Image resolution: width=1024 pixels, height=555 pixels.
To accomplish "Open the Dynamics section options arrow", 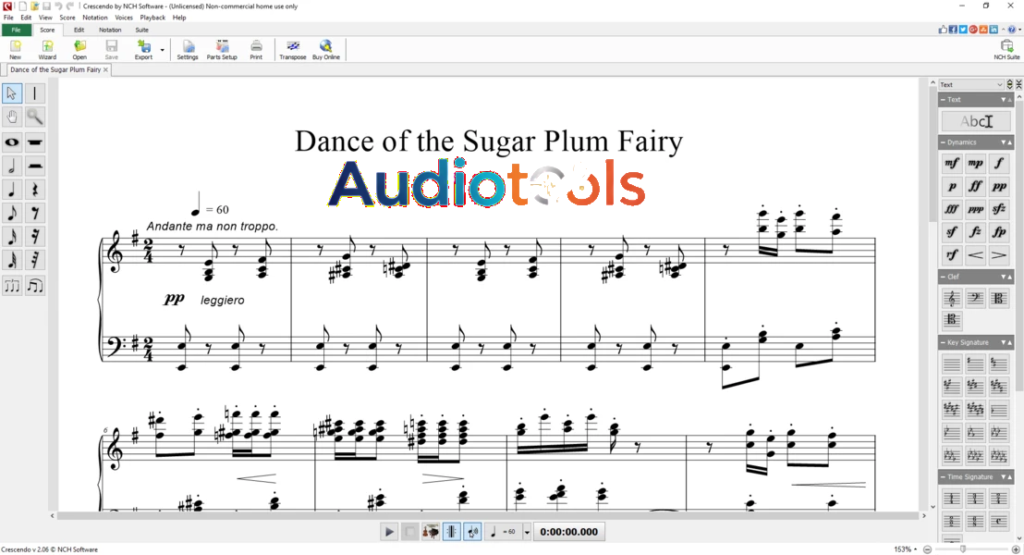I will (1004, 142).
